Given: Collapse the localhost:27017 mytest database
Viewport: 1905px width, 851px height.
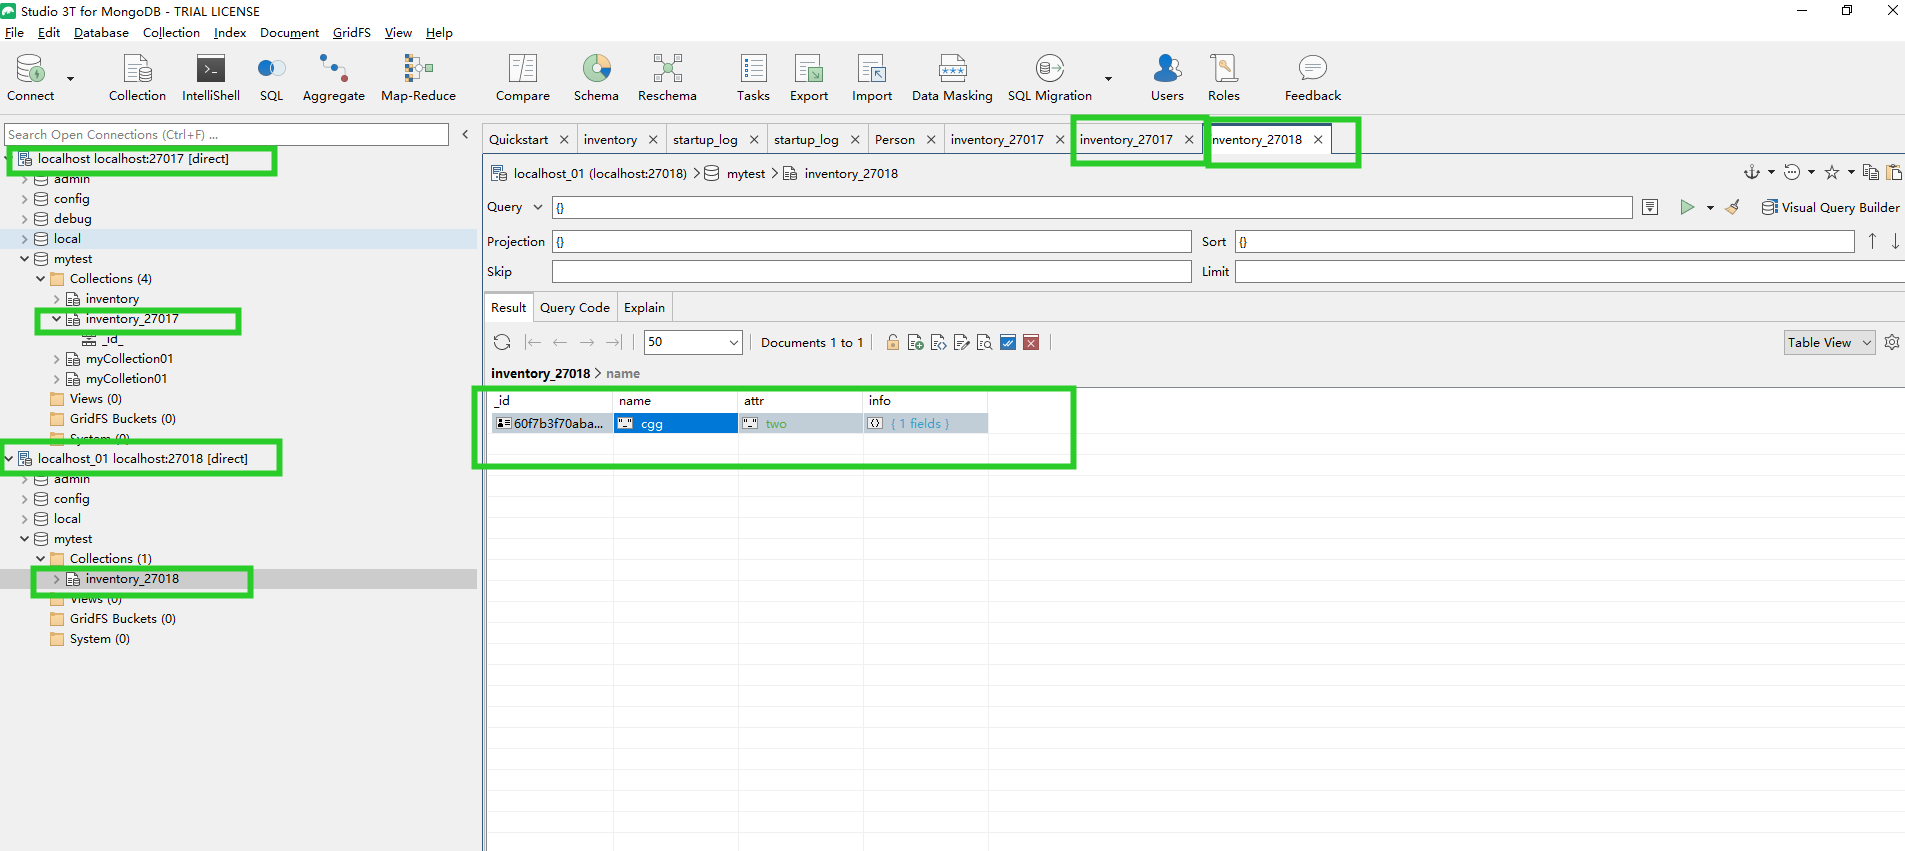Looking at the screenshot, I should pos(25,259).
